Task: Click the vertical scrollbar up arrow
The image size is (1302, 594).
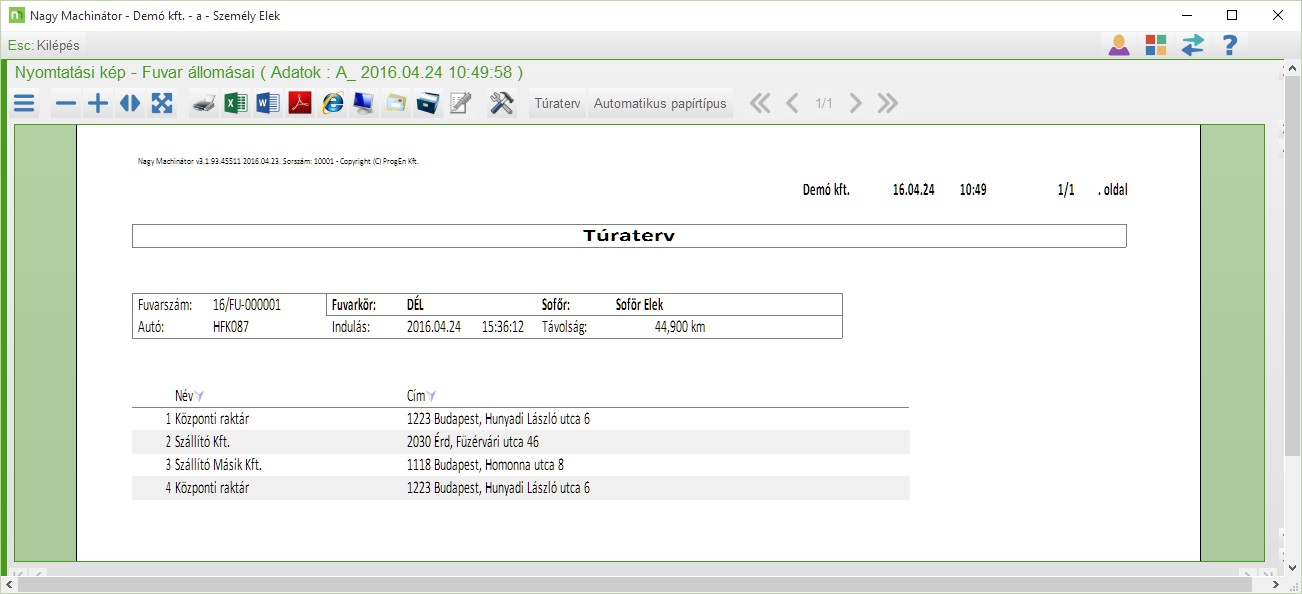Action: pyautogui.click(x=1292, y=67)
